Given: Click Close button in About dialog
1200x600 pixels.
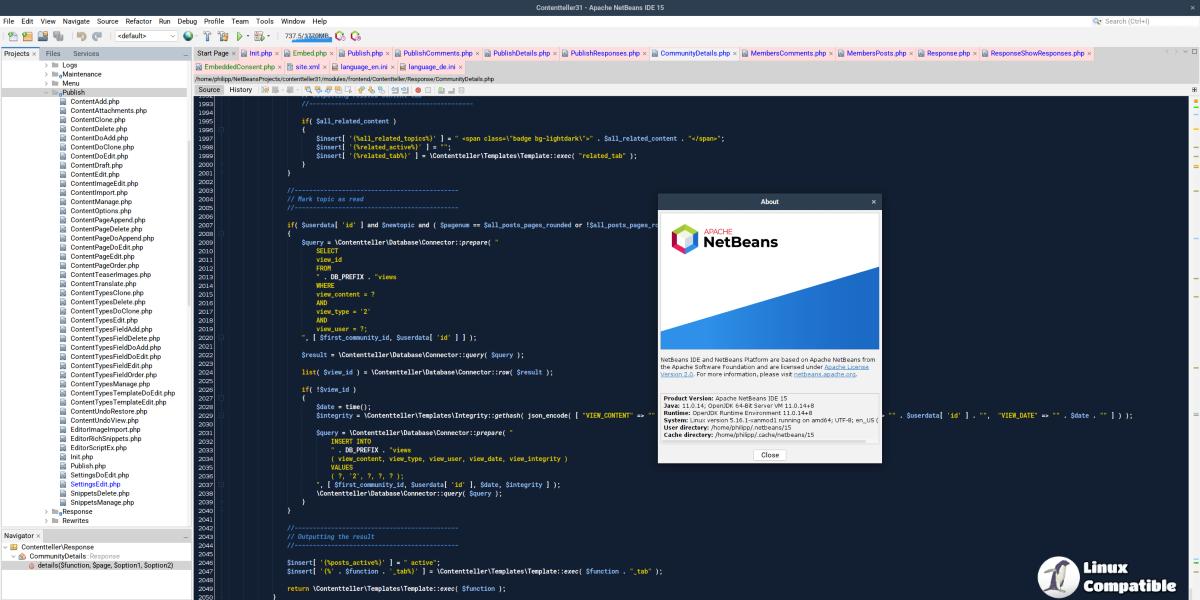Looking at the screenshot, I should (x=769, y=454).
